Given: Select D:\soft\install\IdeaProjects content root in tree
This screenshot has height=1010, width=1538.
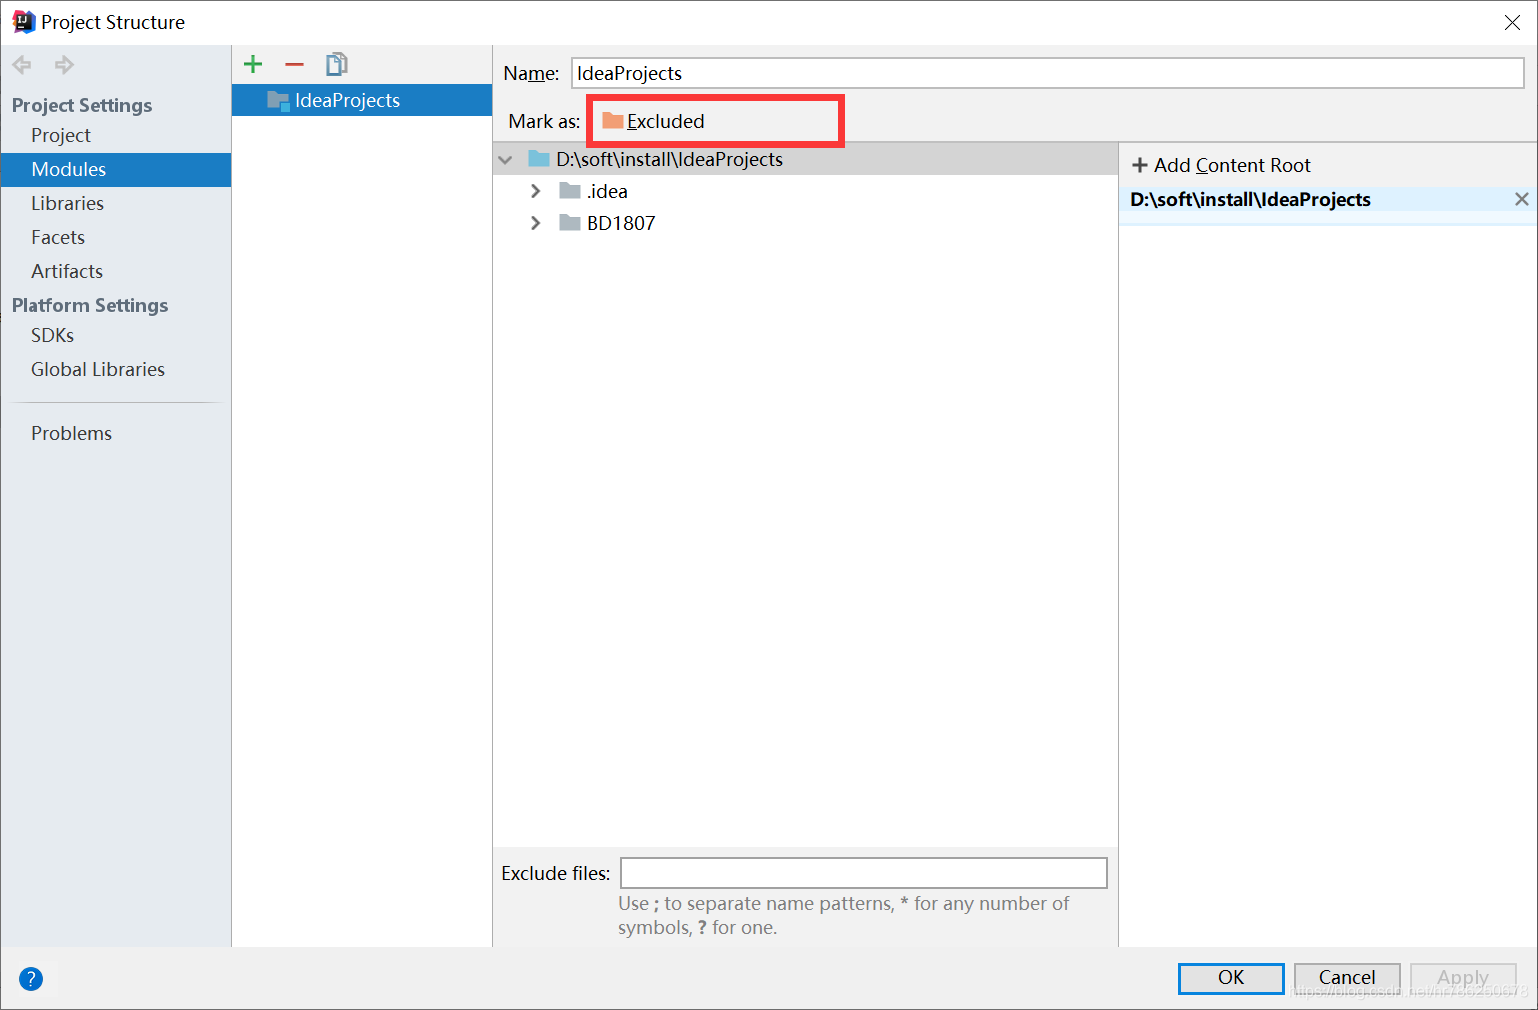Looking at the screenshot, I should pyautogui.click(x=805, y=159).
